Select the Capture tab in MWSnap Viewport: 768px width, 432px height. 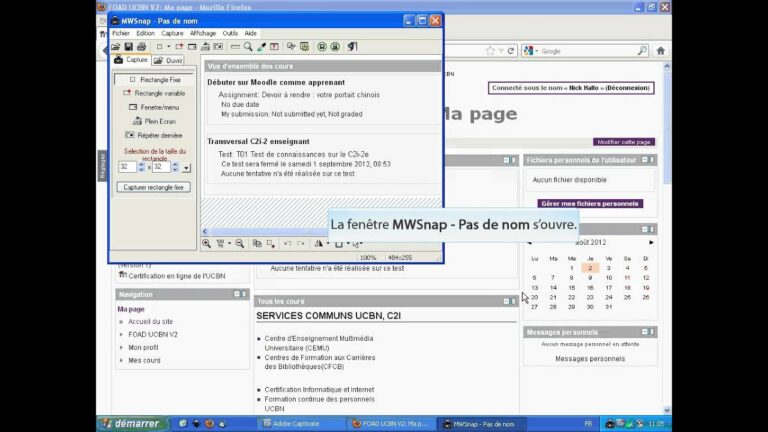click(x=131, y=60)
